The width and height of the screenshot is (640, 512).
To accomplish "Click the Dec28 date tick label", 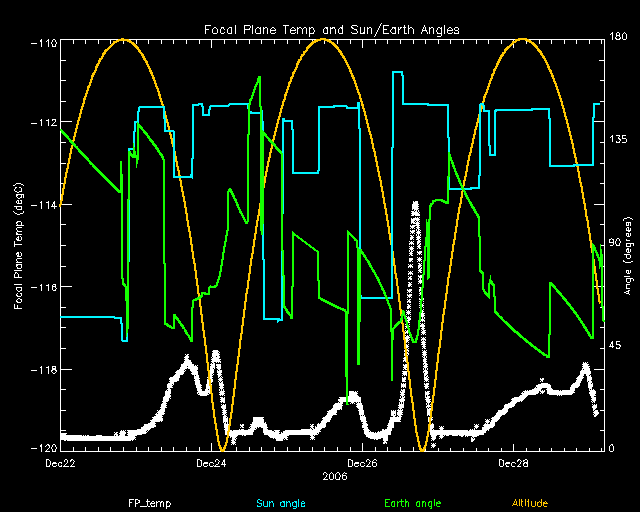I will pos(513,463).
